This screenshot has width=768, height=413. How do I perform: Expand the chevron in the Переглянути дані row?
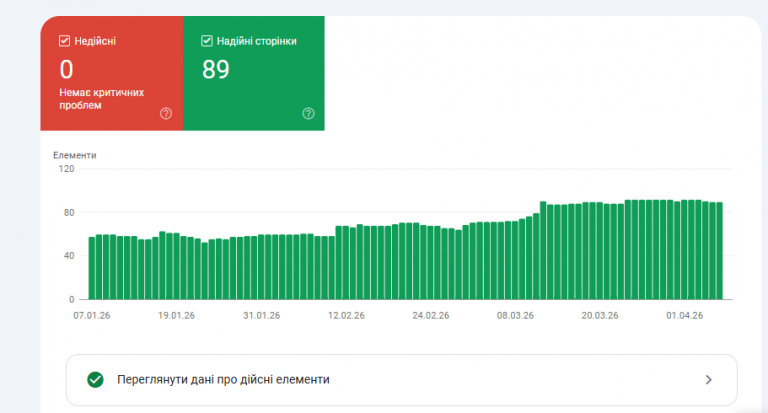click(708, 380)
